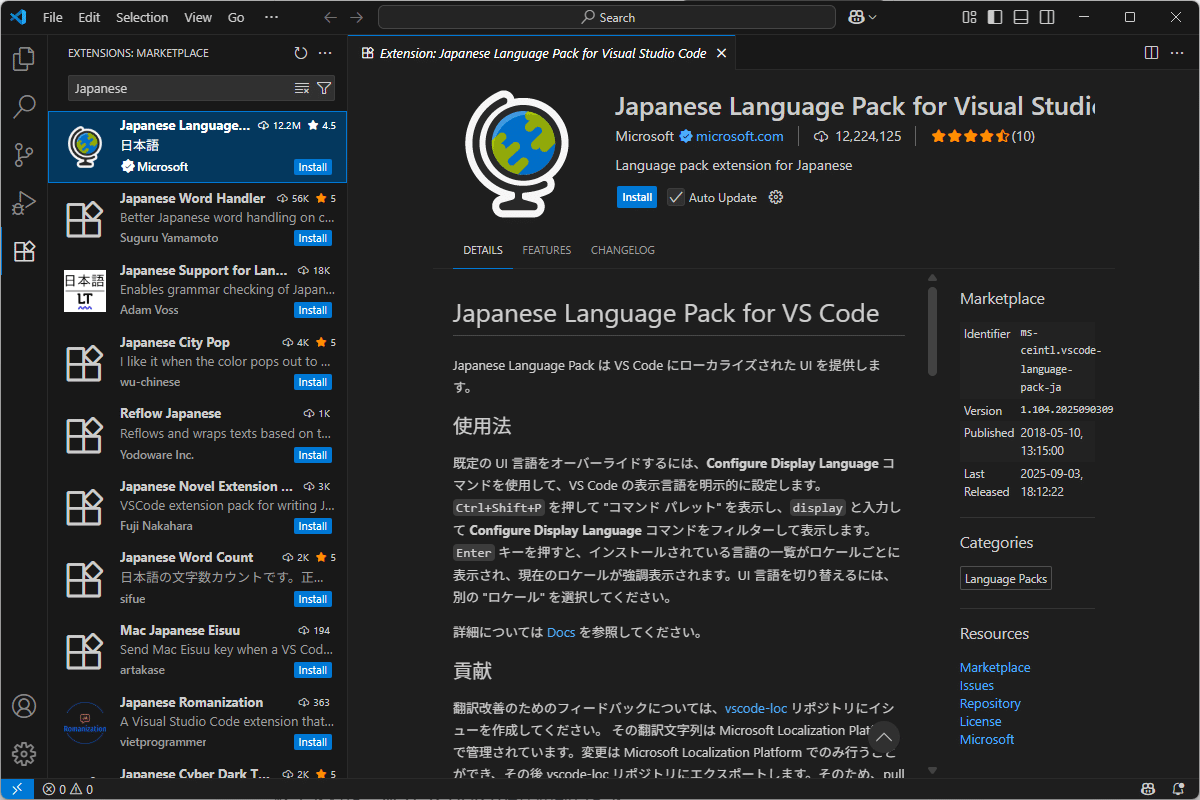Open the Extensions view More Actions menu

324,53
